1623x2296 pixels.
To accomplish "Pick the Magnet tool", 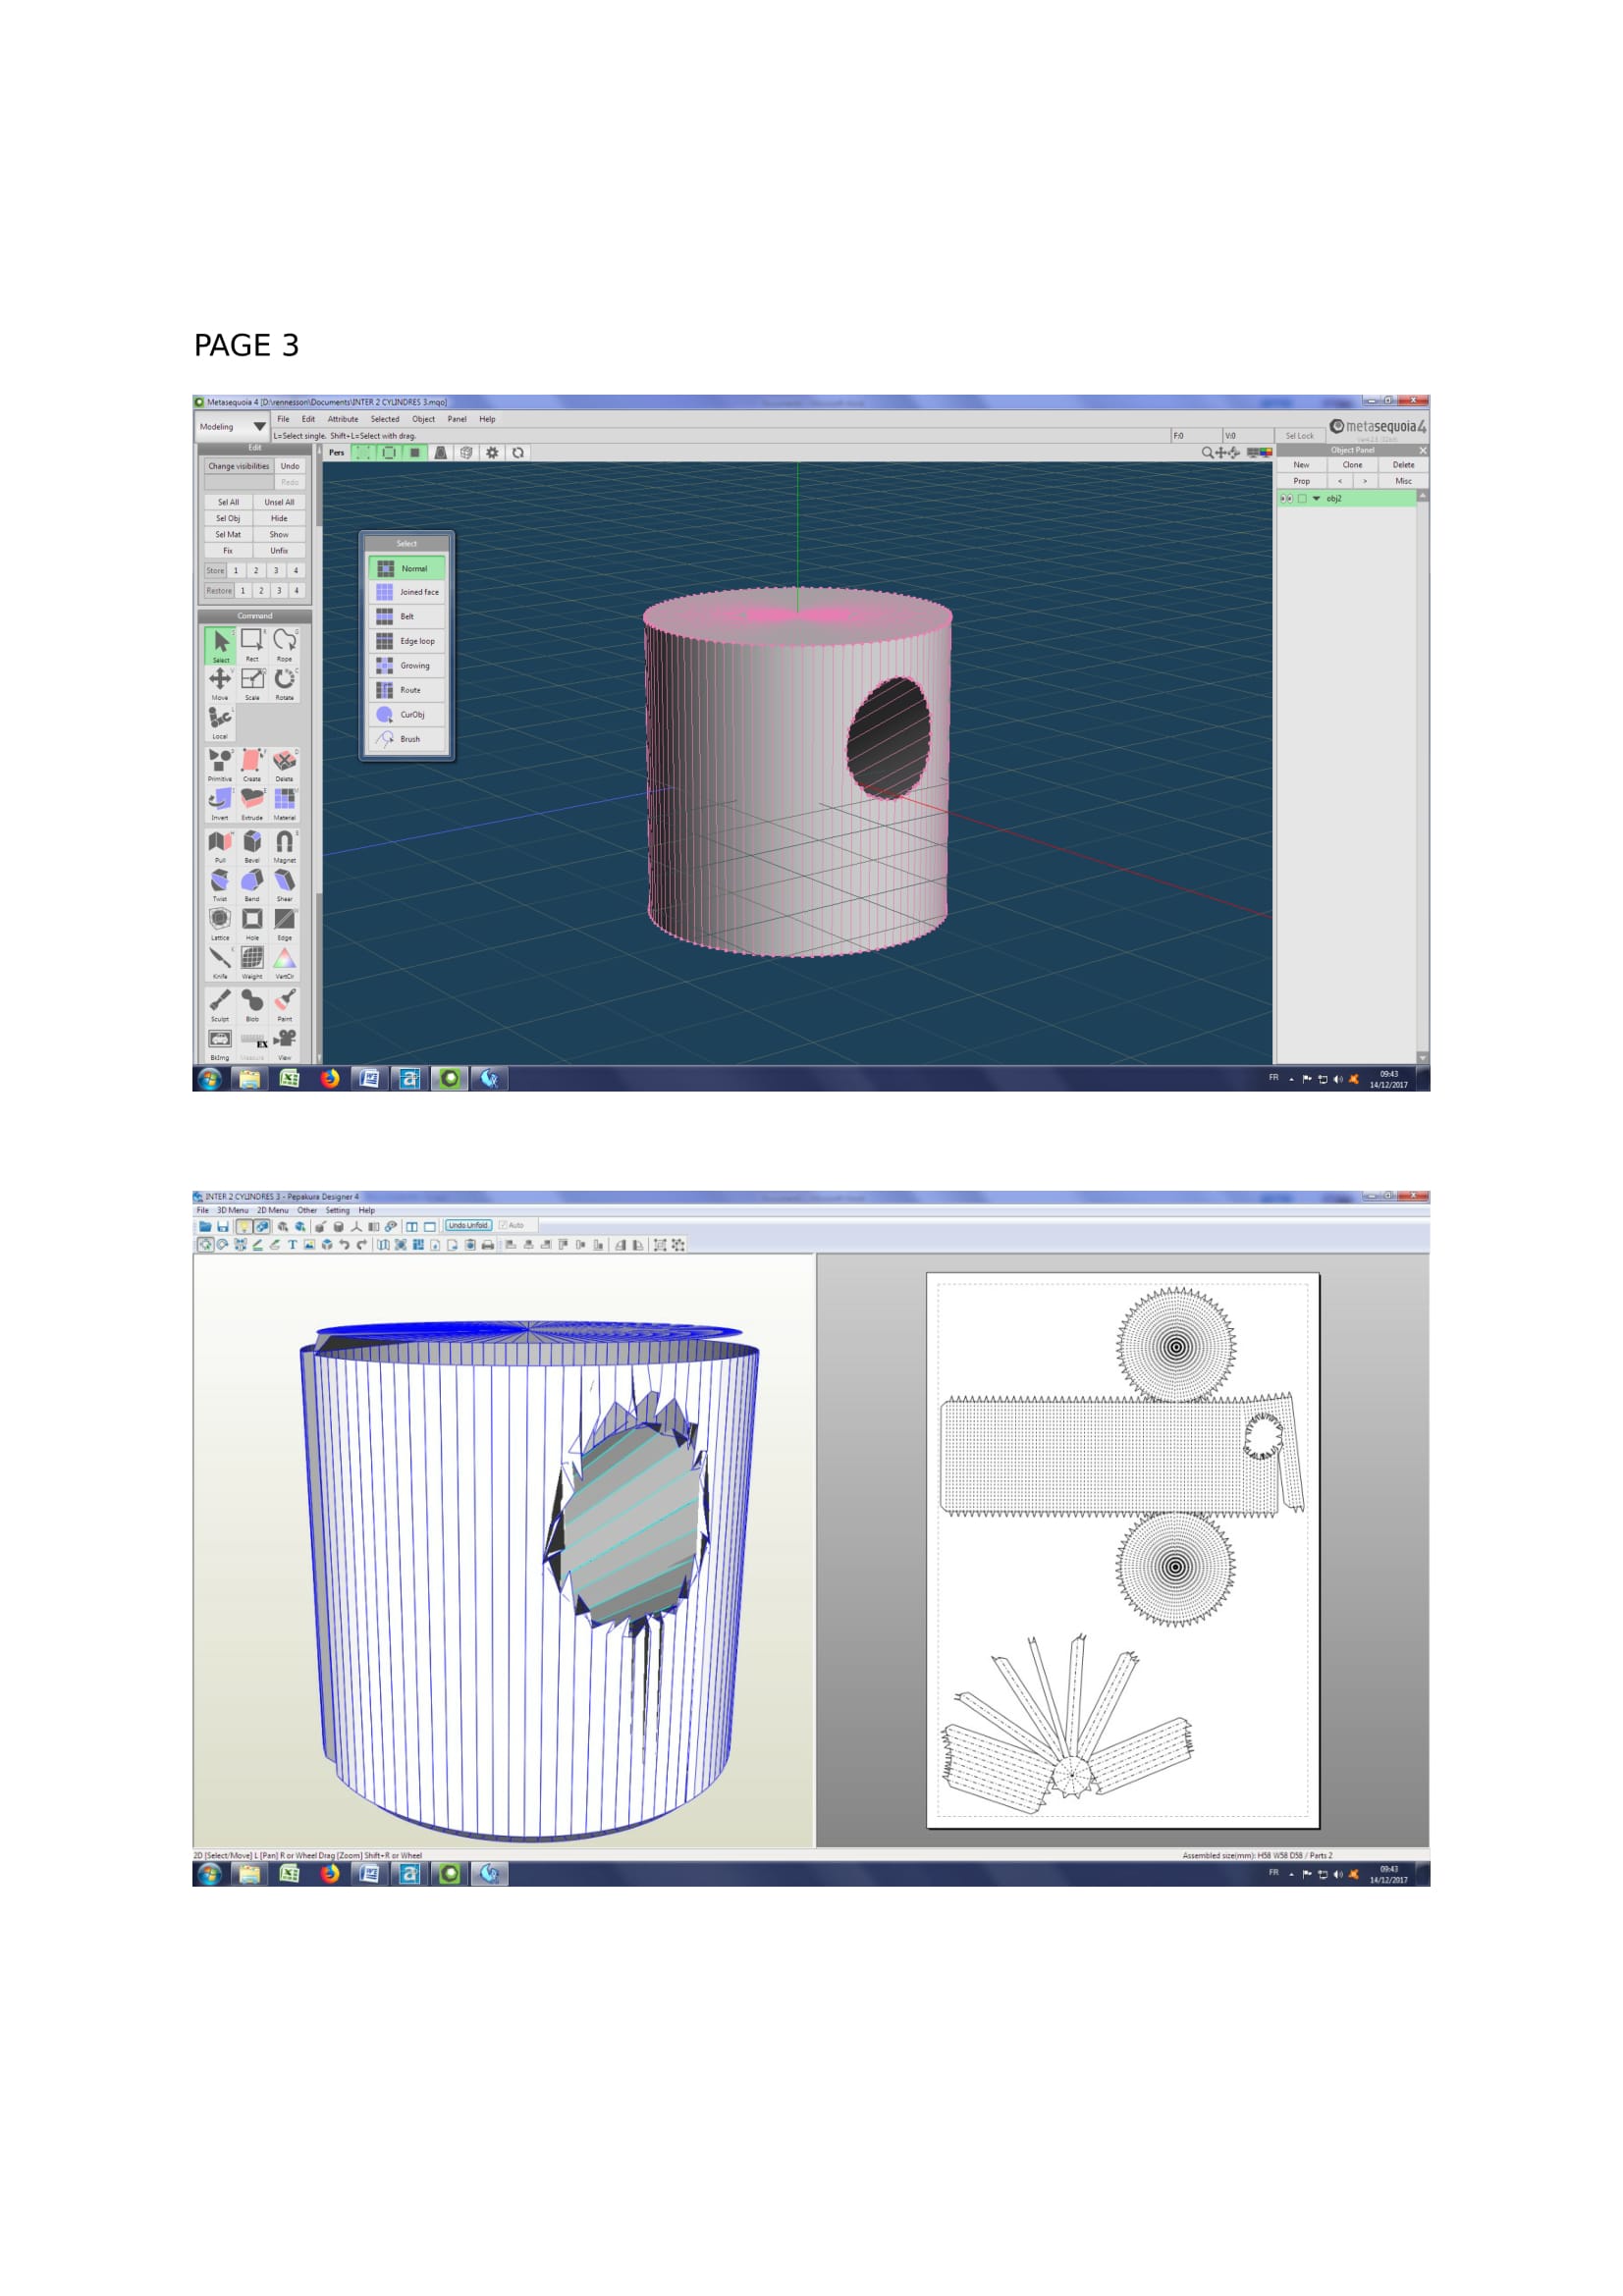I will (x=285, y=843).
